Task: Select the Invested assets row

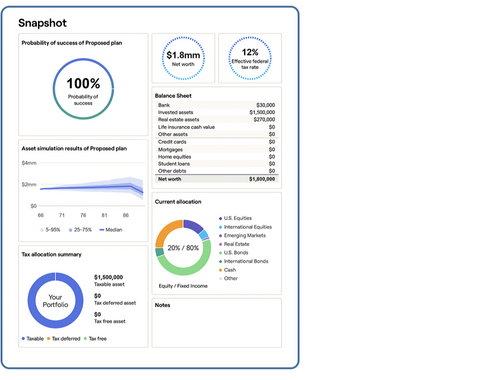Action: click(217, 112)
